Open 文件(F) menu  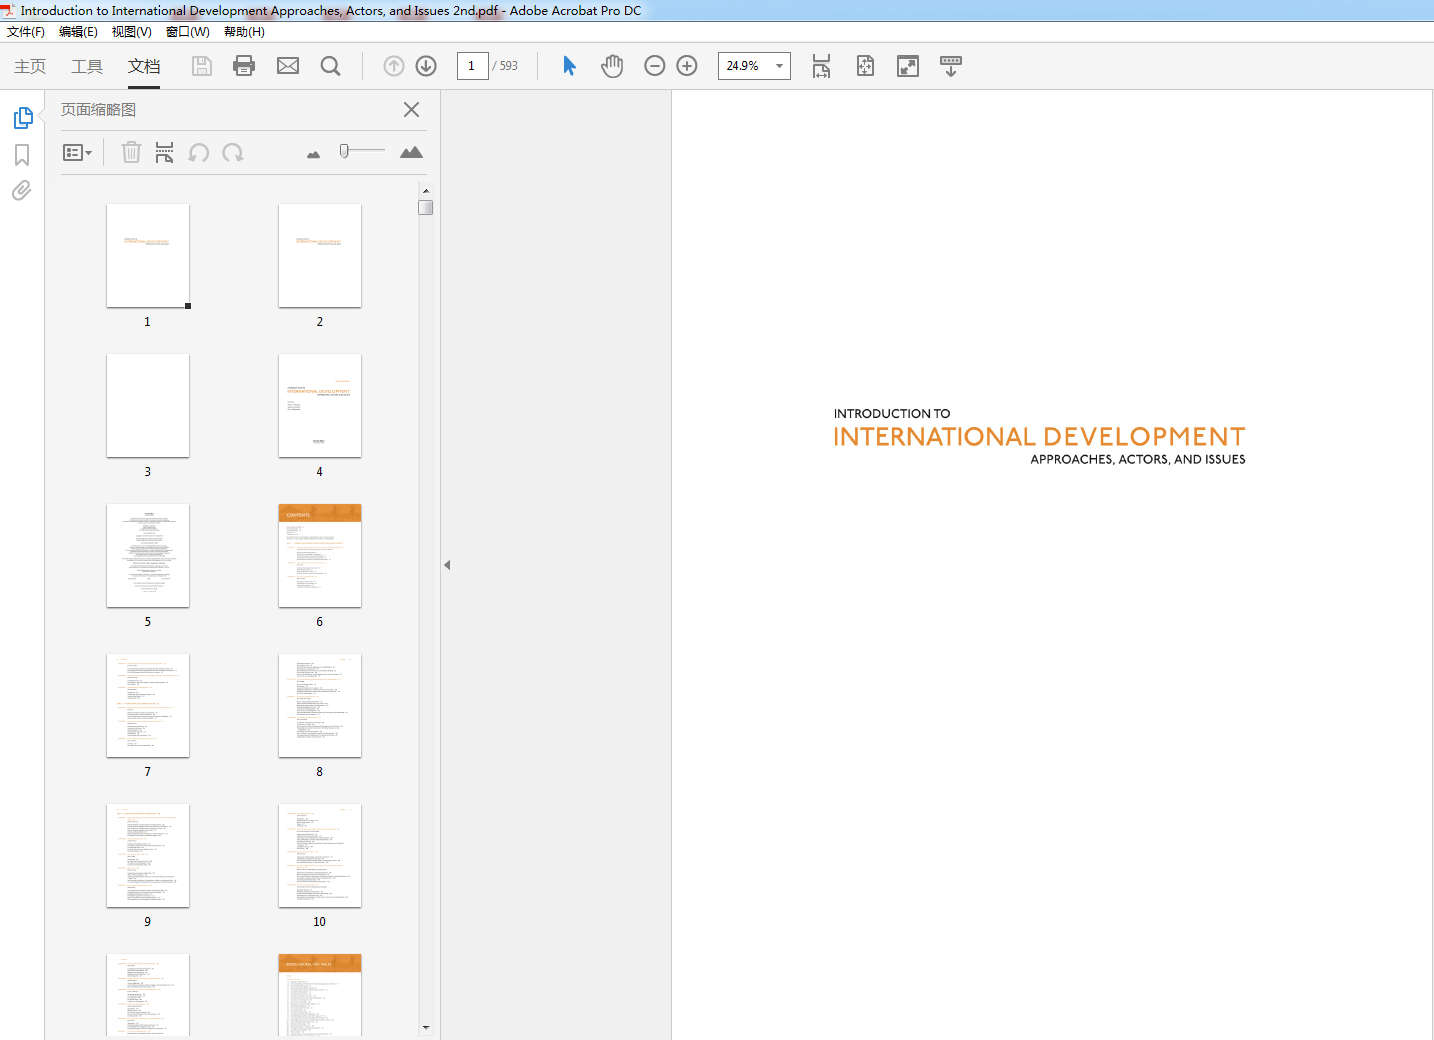click(26, 32)
